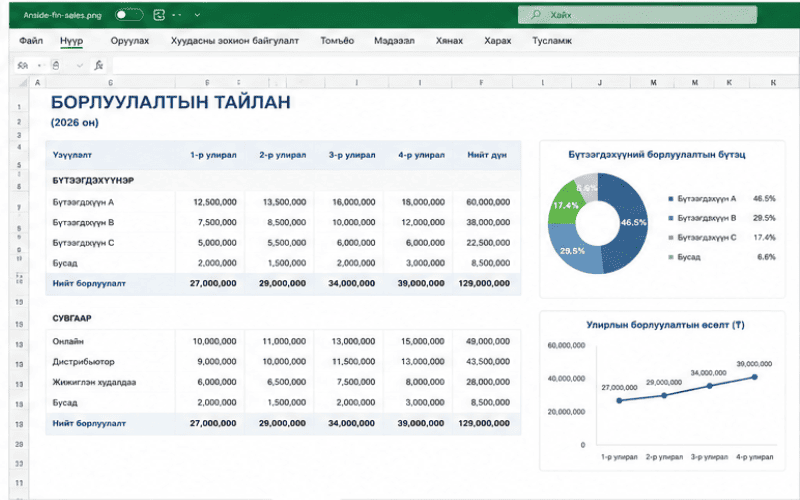
Task: Click the Anside-fin-sales.png file name
Action: pyautogui.click(x=62, y=15)
